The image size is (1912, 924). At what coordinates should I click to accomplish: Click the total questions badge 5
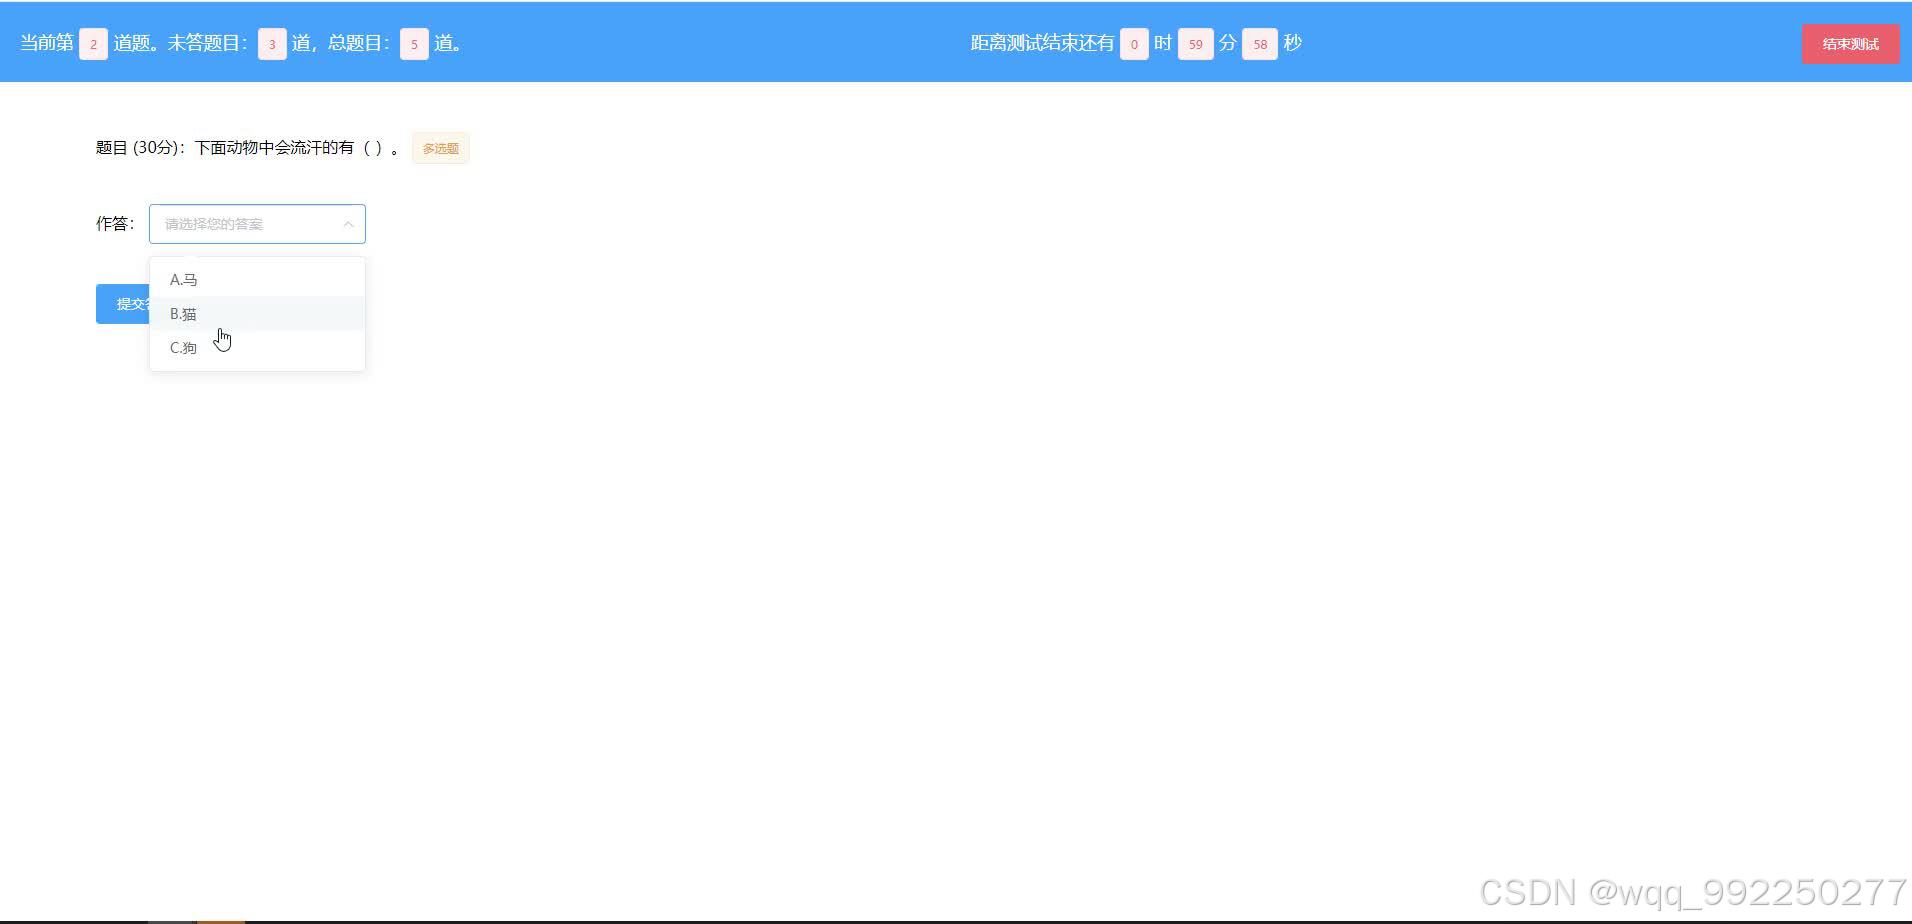[414, 44]
